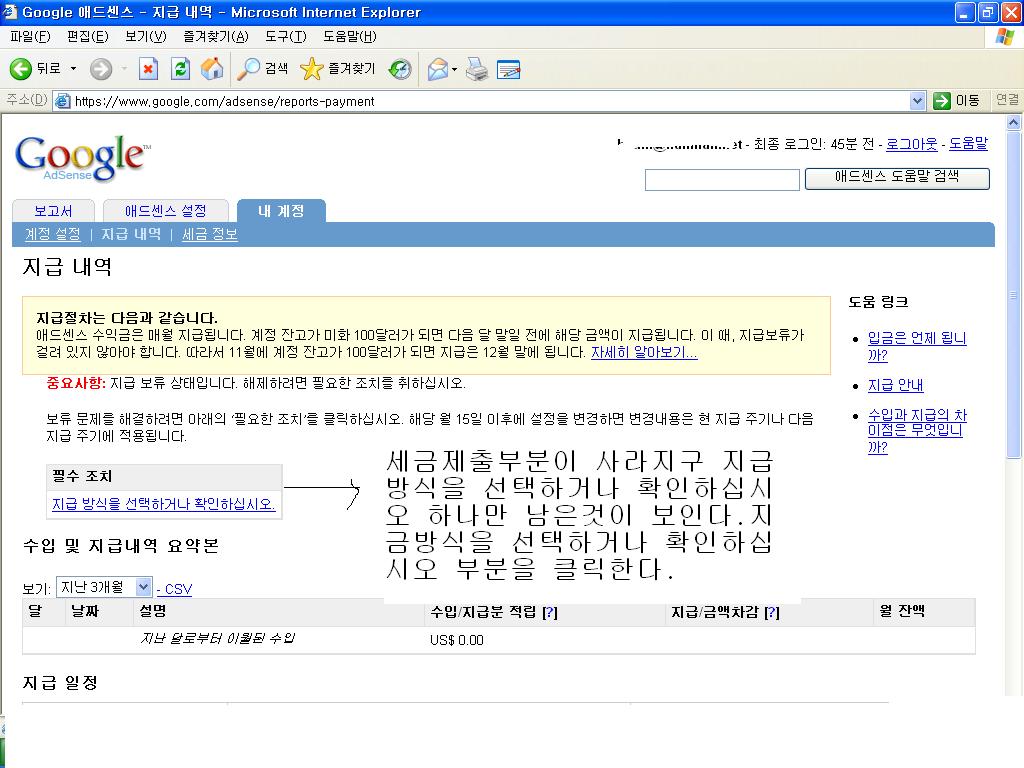Click the AdSense help search input field

tap(722, 180)
